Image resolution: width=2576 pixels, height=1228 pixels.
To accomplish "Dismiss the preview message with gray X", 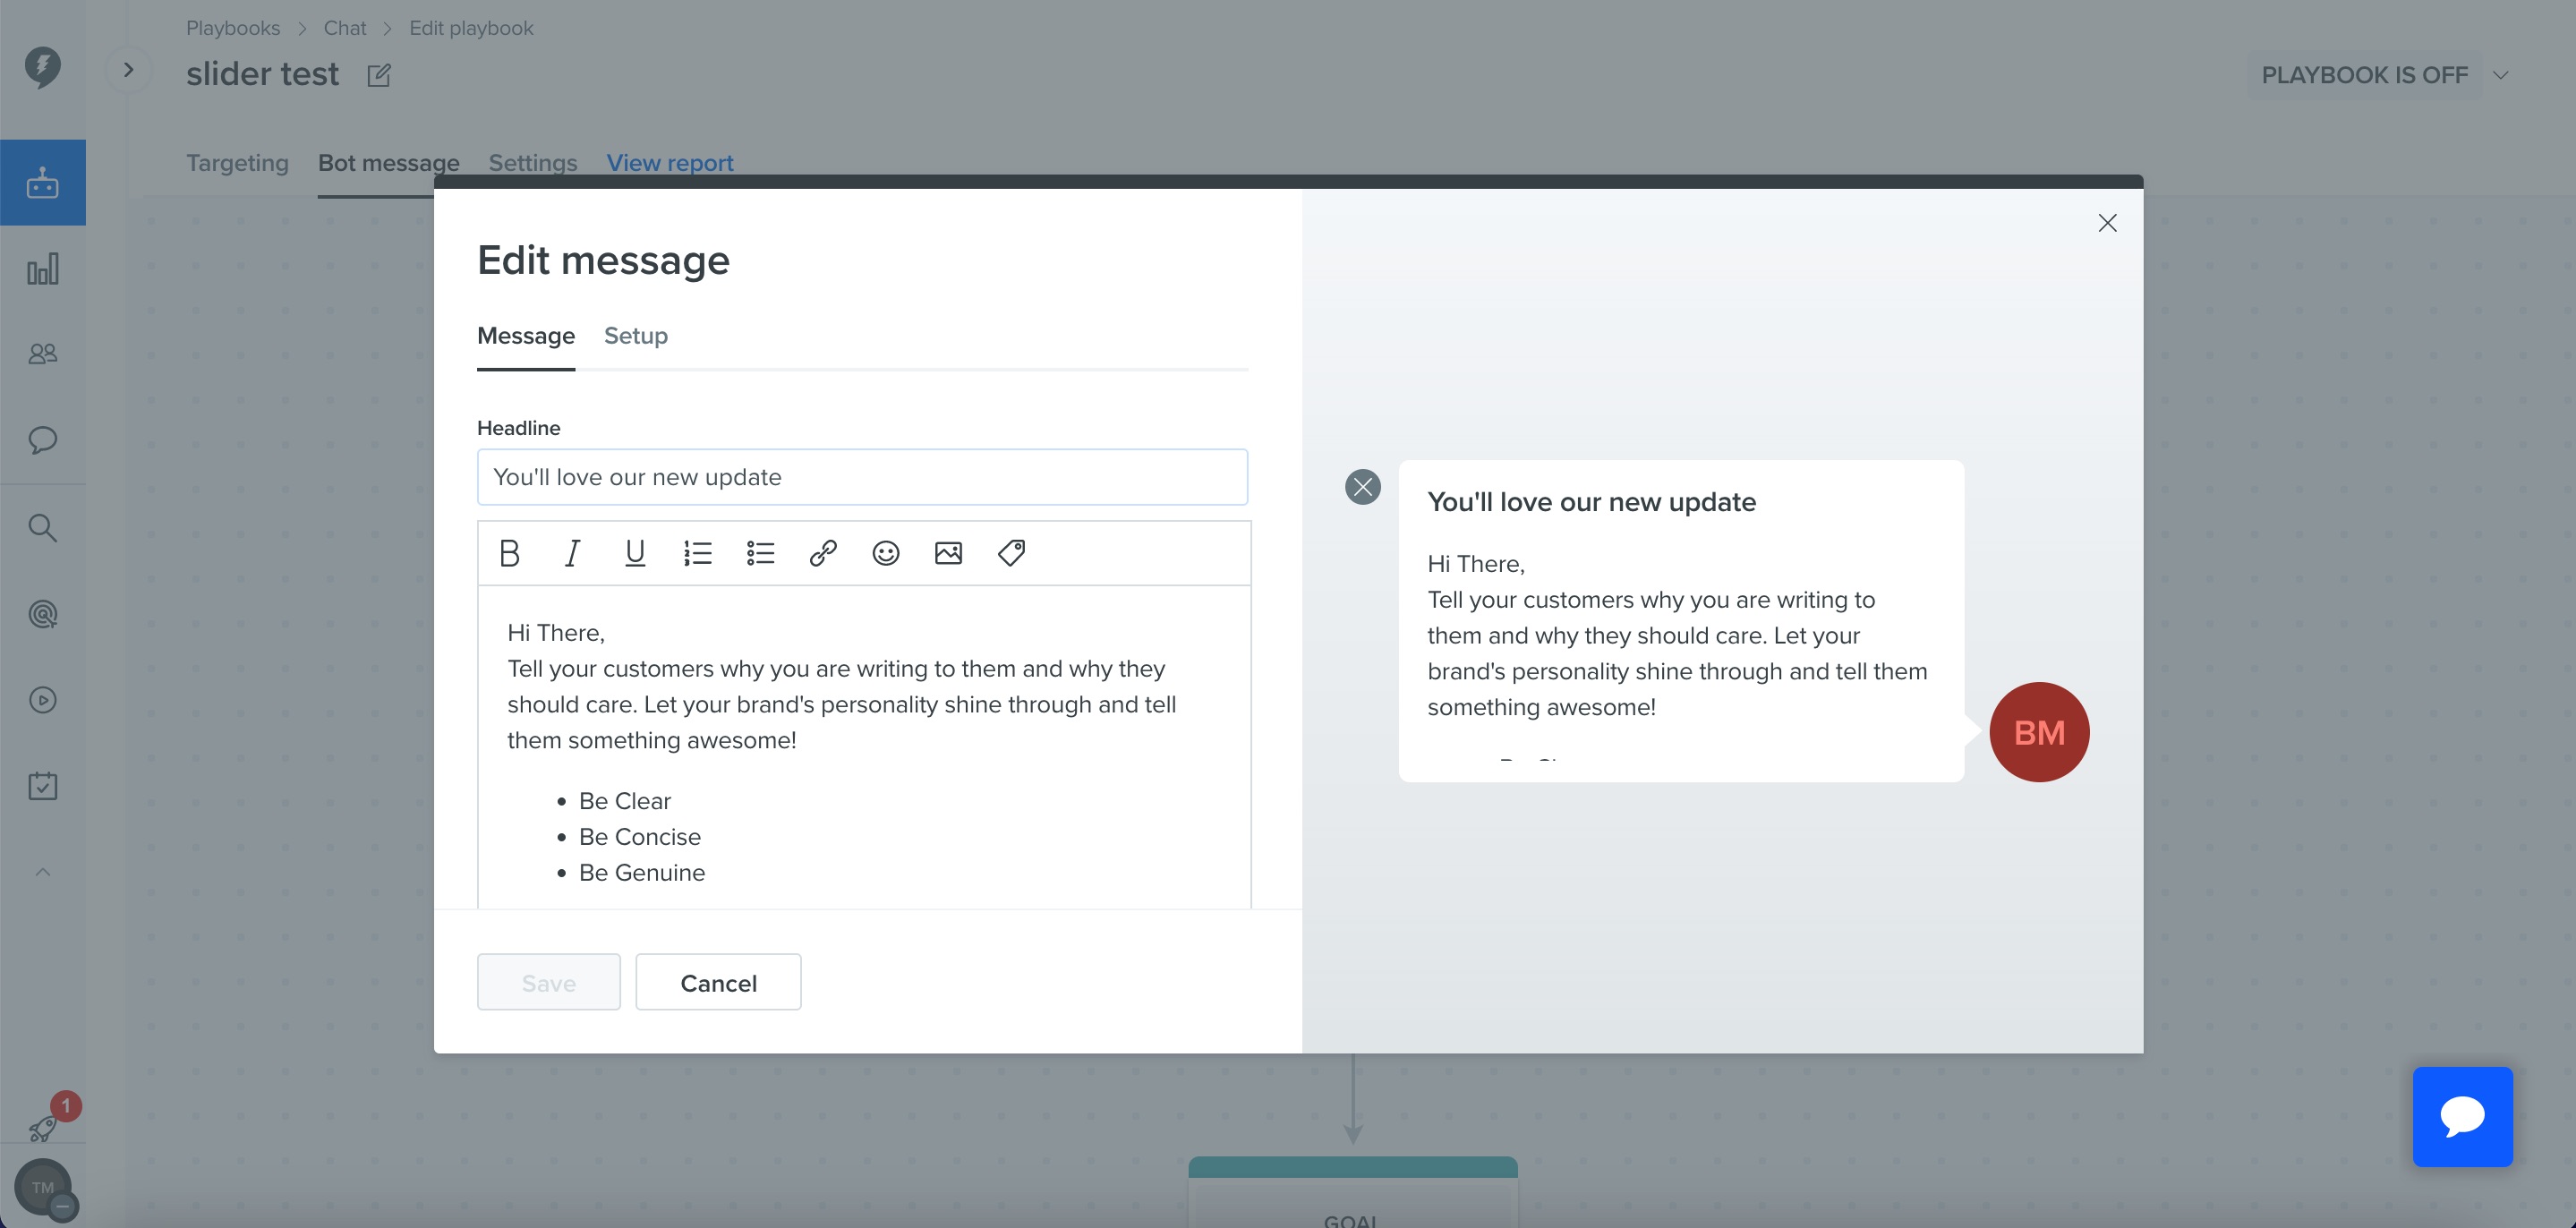I will [1362, 487].
